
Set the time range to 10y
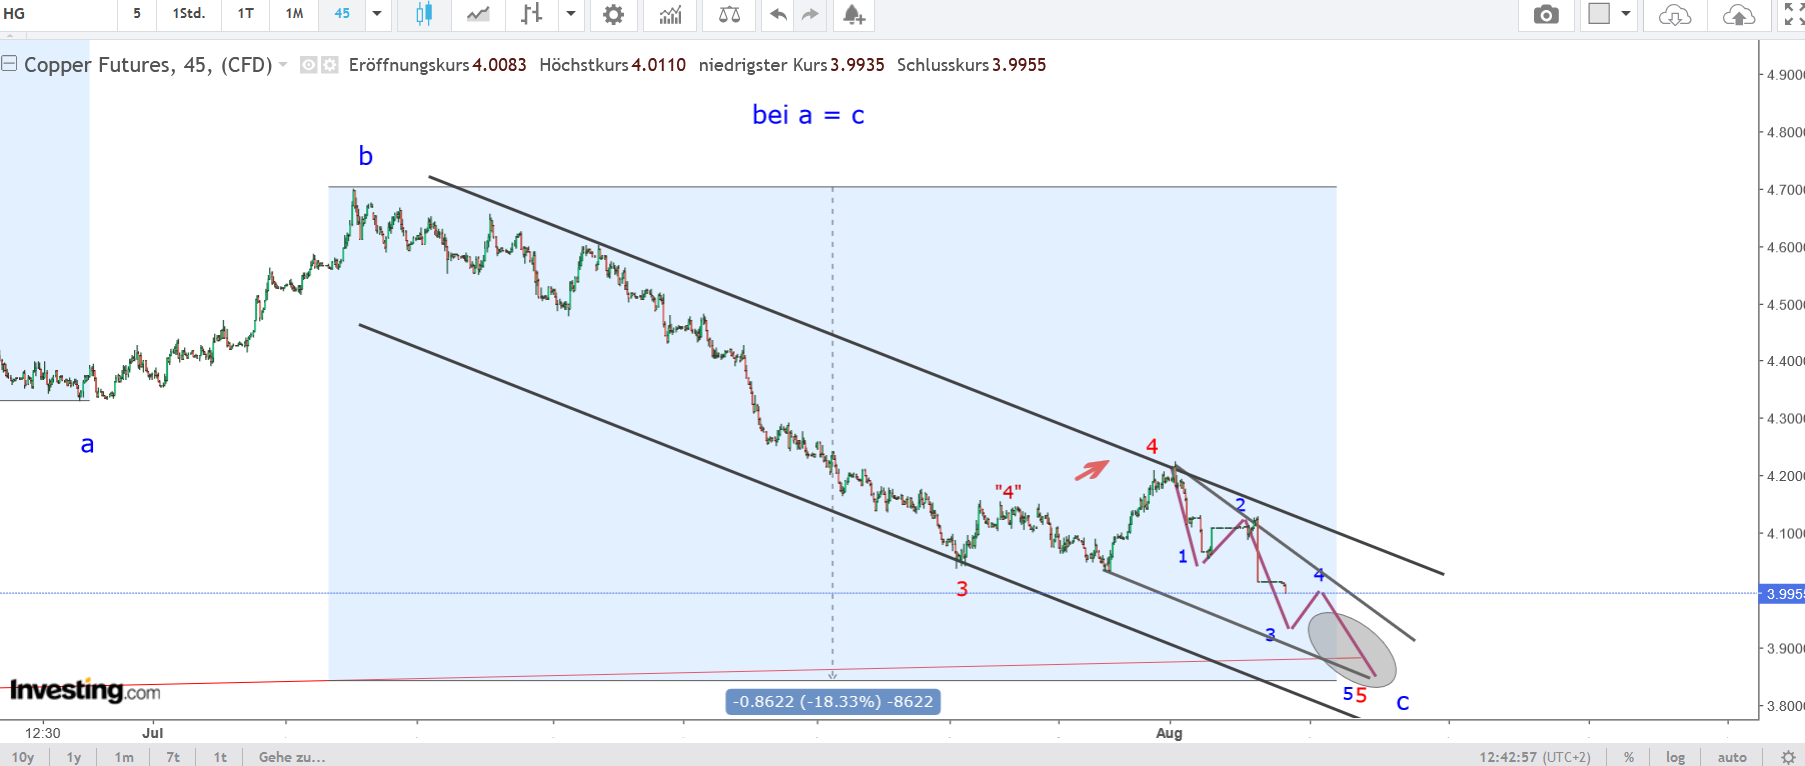click(22, 757)
